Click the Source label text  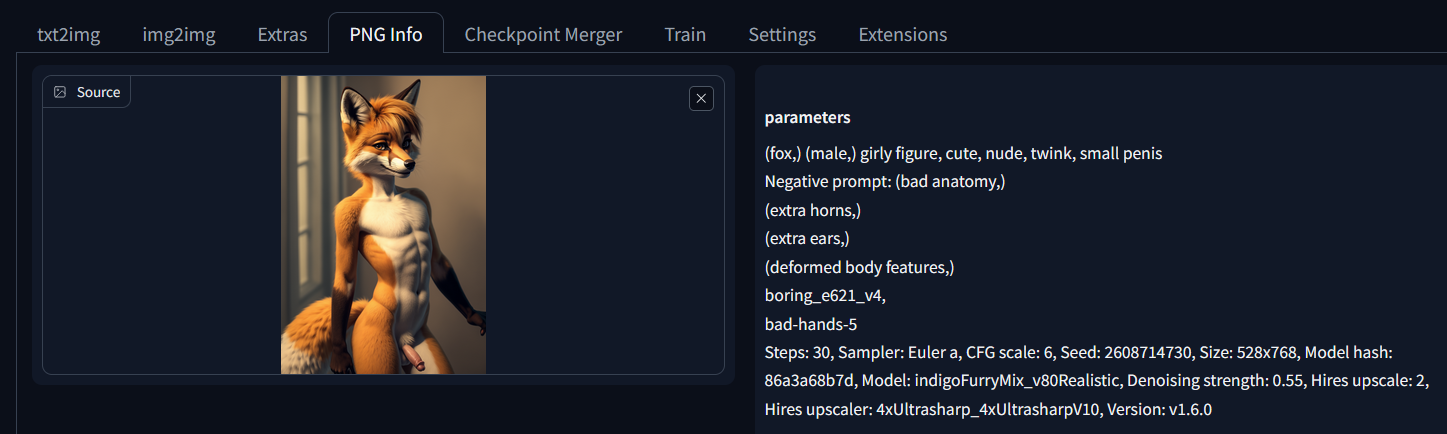click(98, 92)
